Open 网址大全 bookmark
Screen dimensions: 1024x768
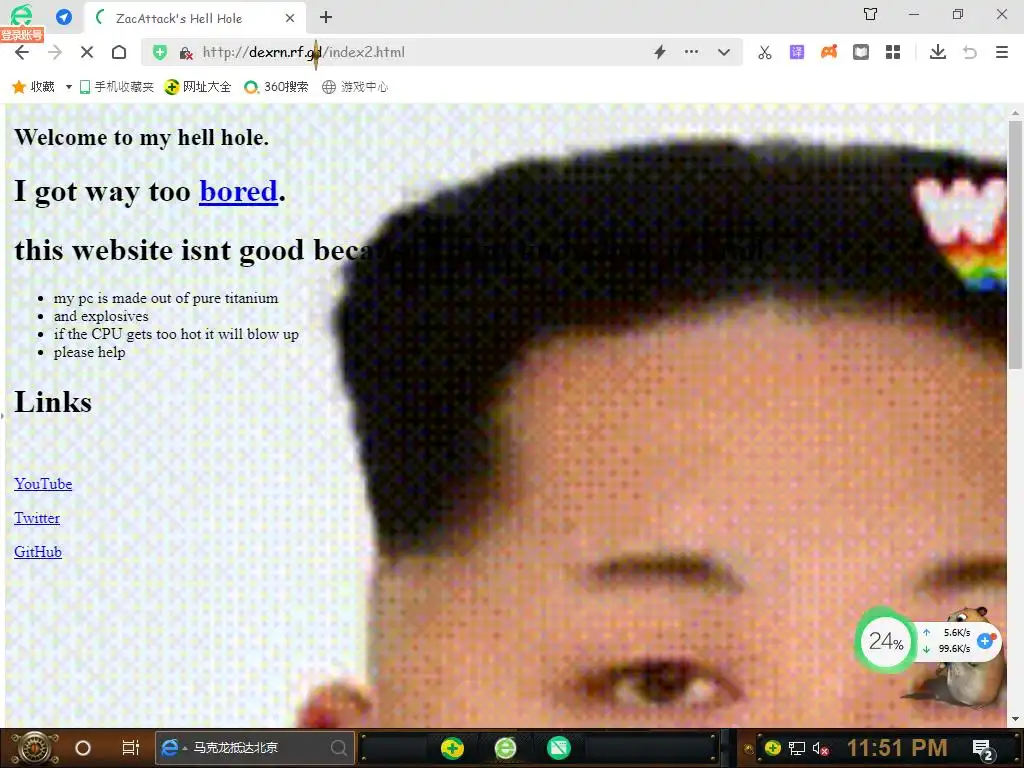point(198,87)
